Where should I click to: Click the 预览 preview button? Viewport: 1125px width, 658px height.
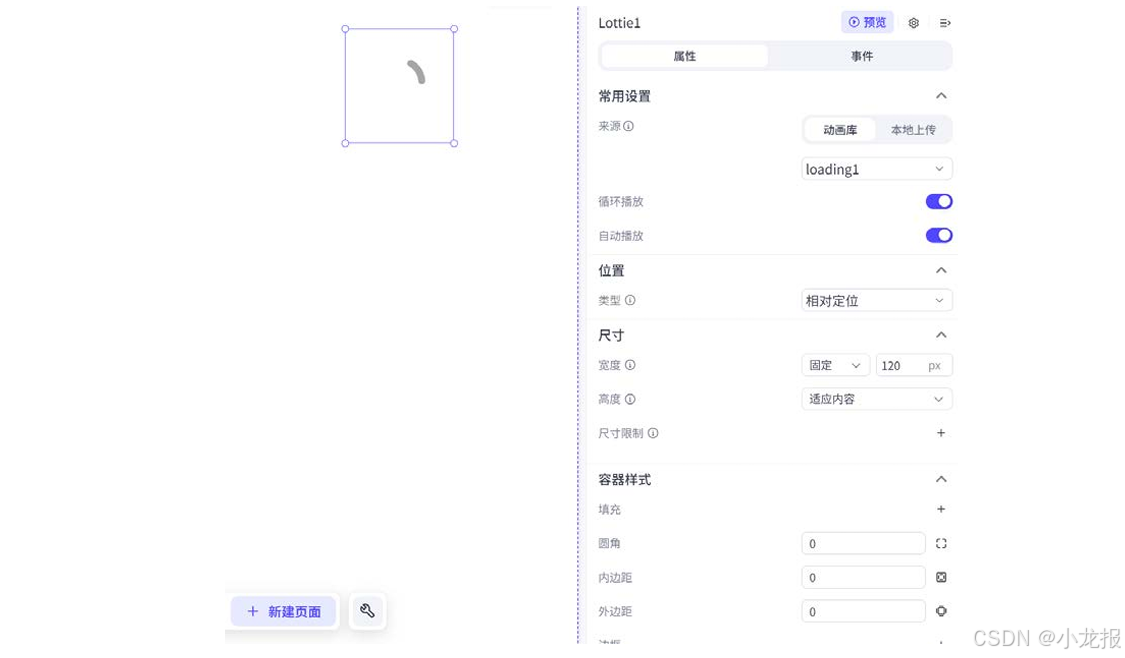point(867,22)
